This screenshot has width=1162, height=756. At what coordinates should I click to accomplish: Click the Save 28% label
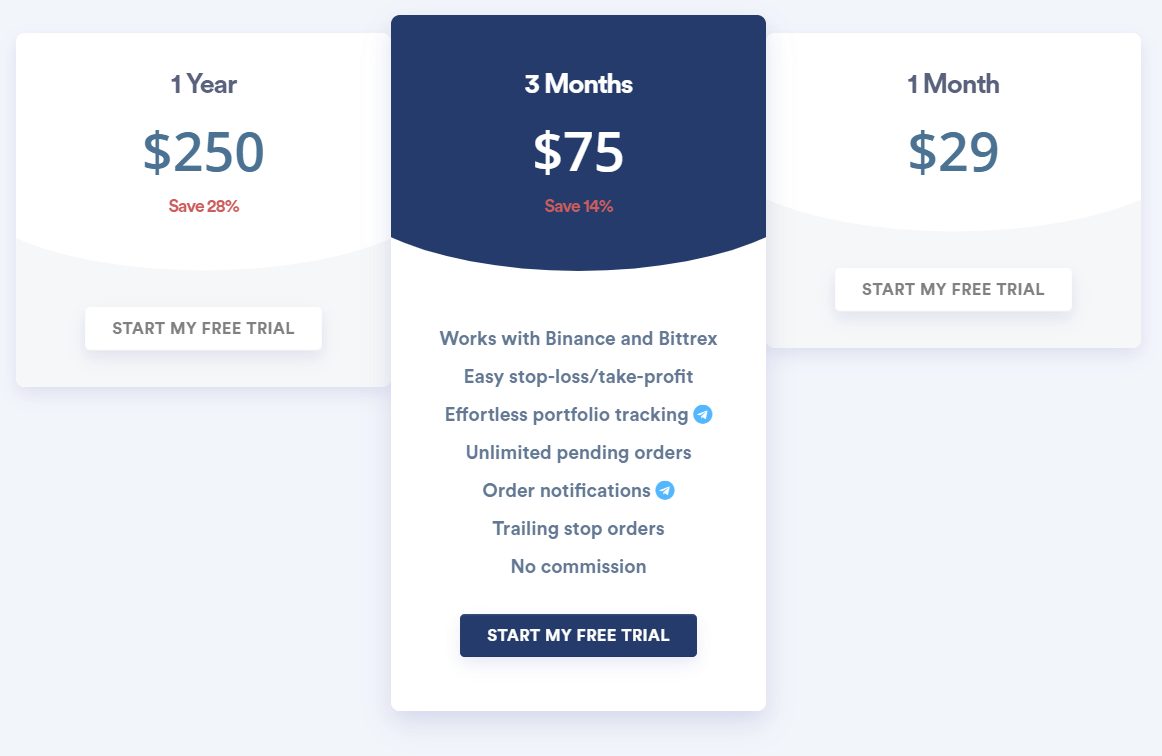click(x=204, y=206)
